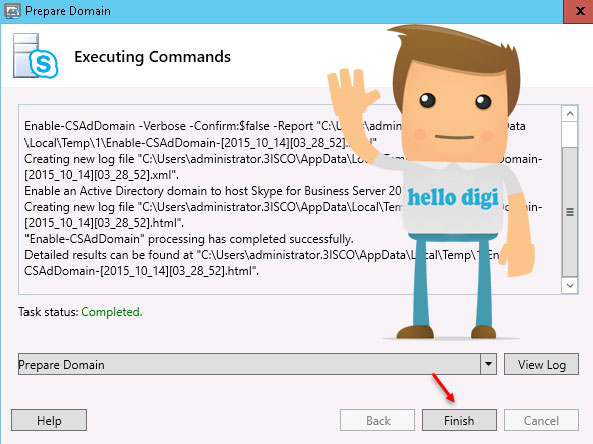This screenshot has height=444, width=593.
Task: Click the hello digi shirt text
Action: tap(453, 198)
